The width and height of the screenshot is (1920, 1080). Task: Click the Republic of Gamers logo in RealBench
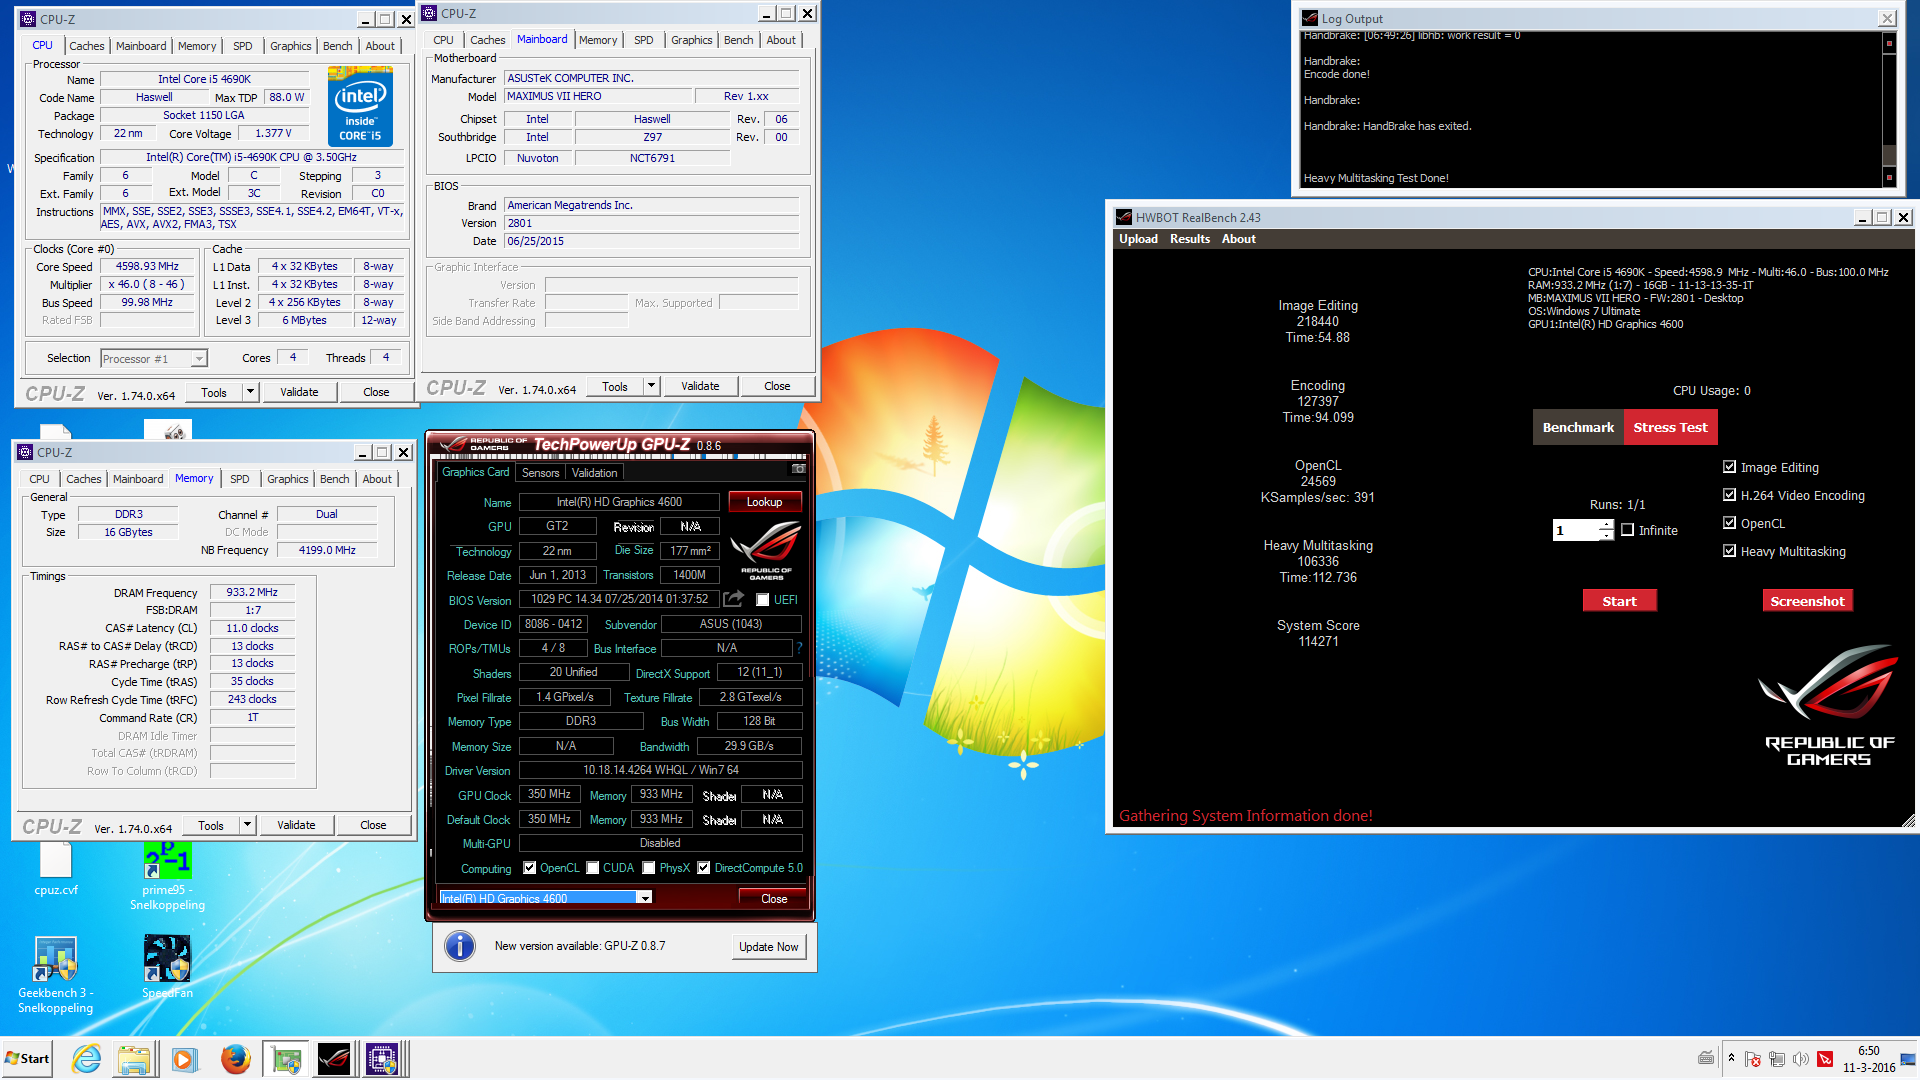tap(1829, 705)
